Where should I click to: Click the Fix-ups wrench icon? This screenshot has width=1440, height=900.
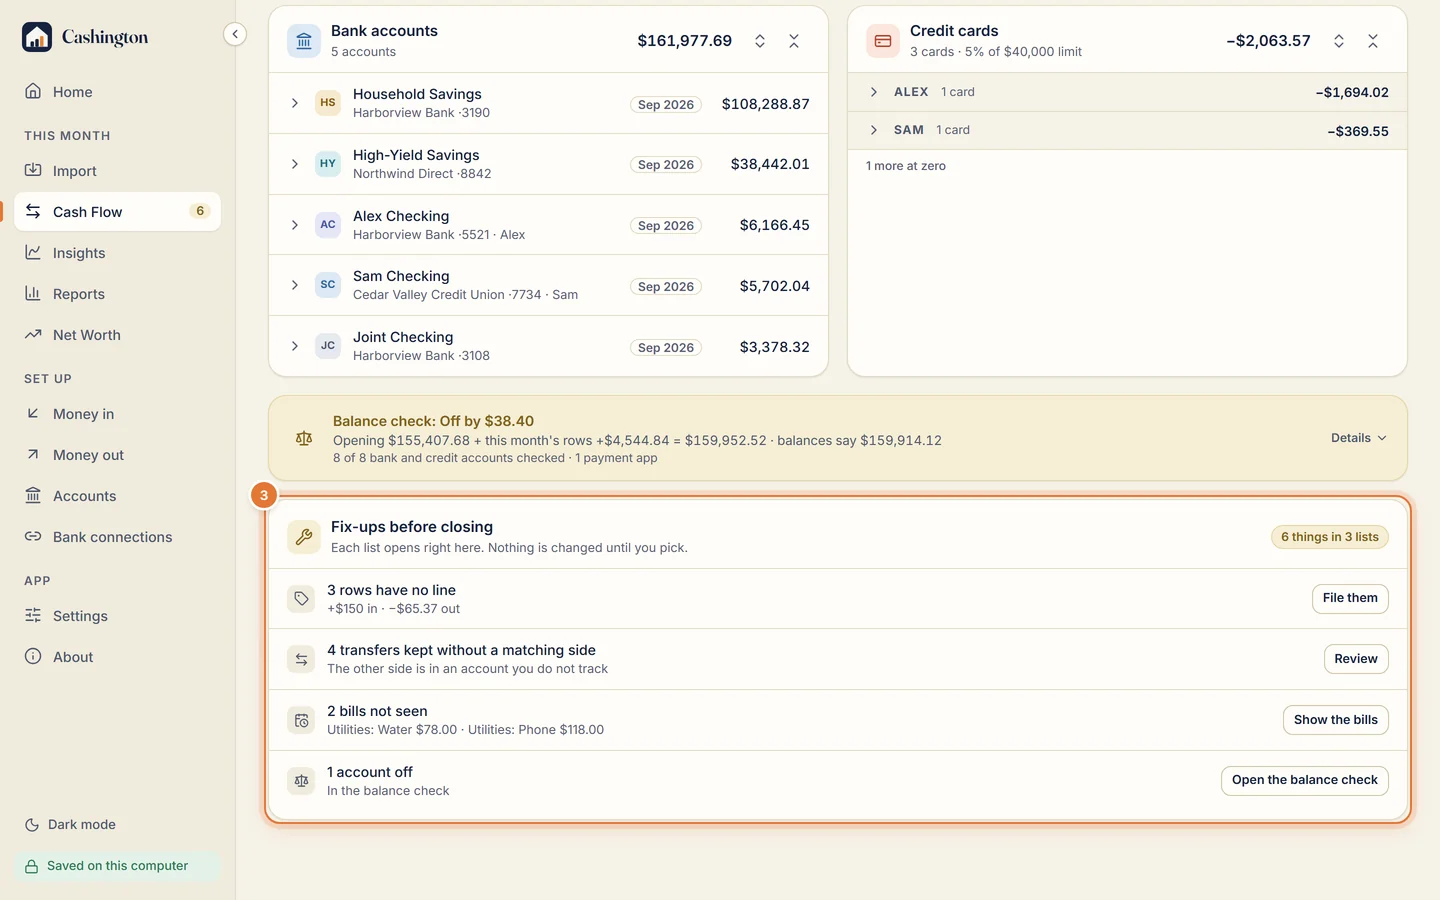click(x=304, y=537)
